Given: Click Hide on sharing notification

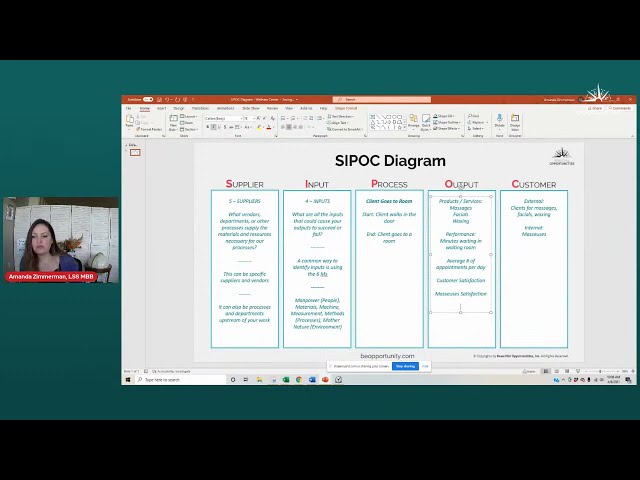Looking at the screenshot, I should coord(425,366).
